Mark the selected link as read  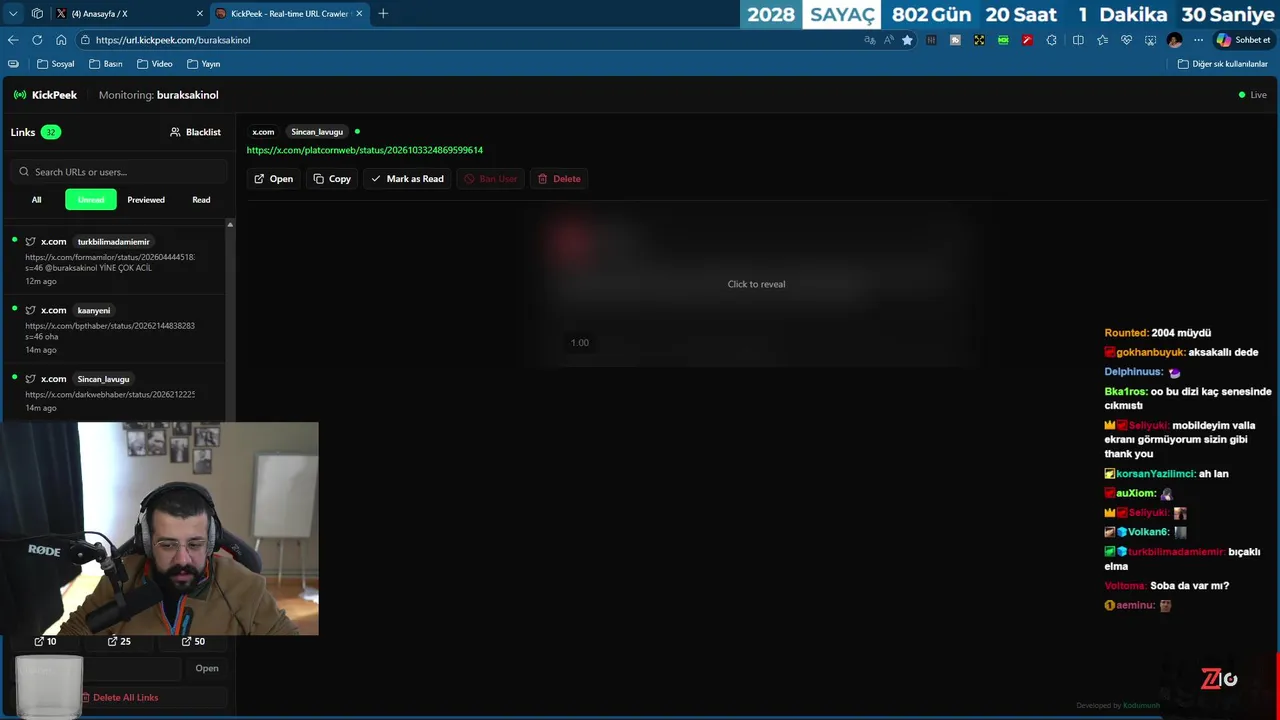(x=407, y=179)
